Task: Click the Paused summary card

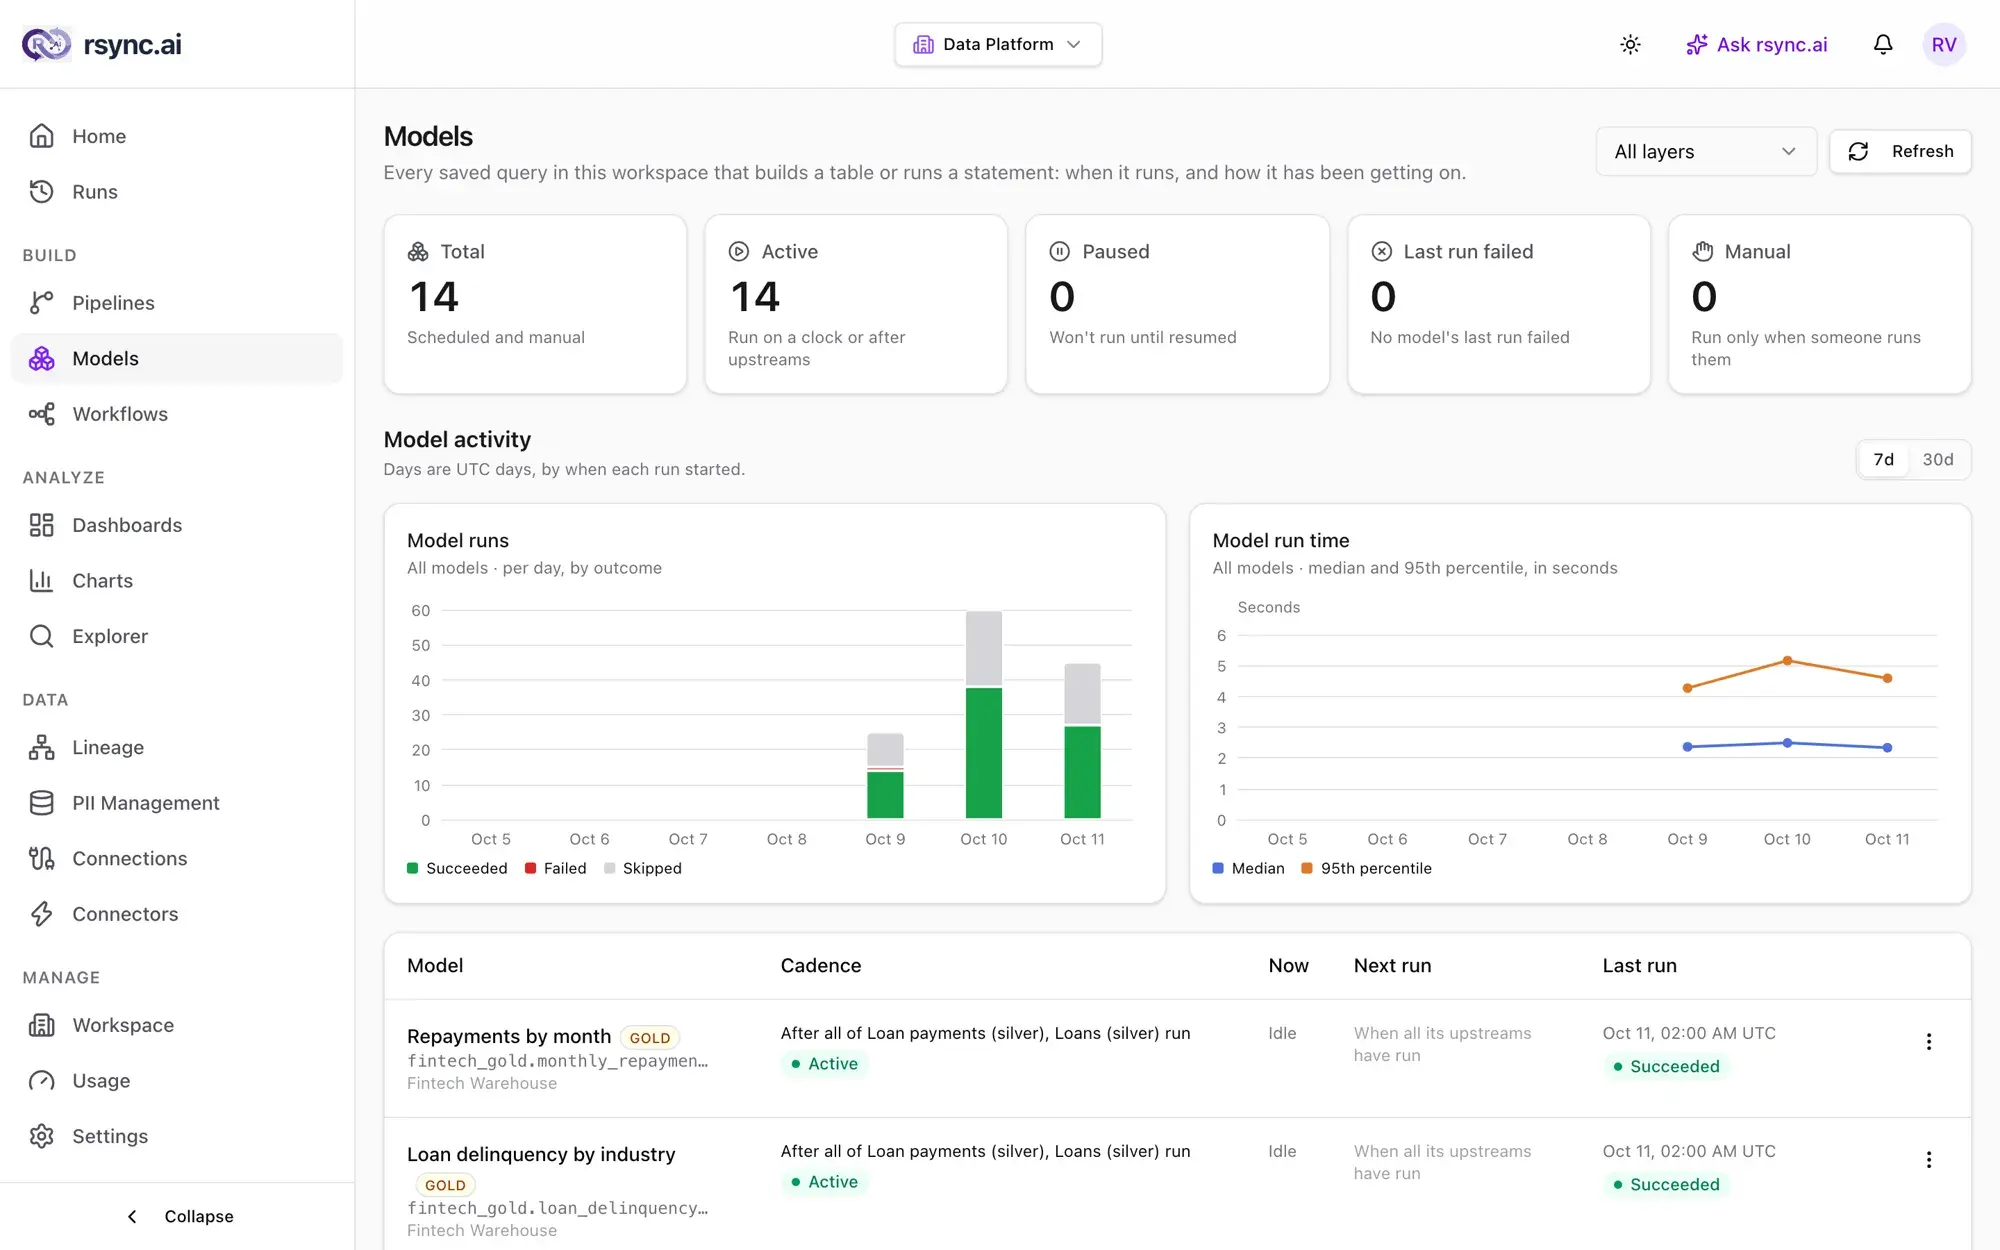Action: click(x=1177, y=304)
